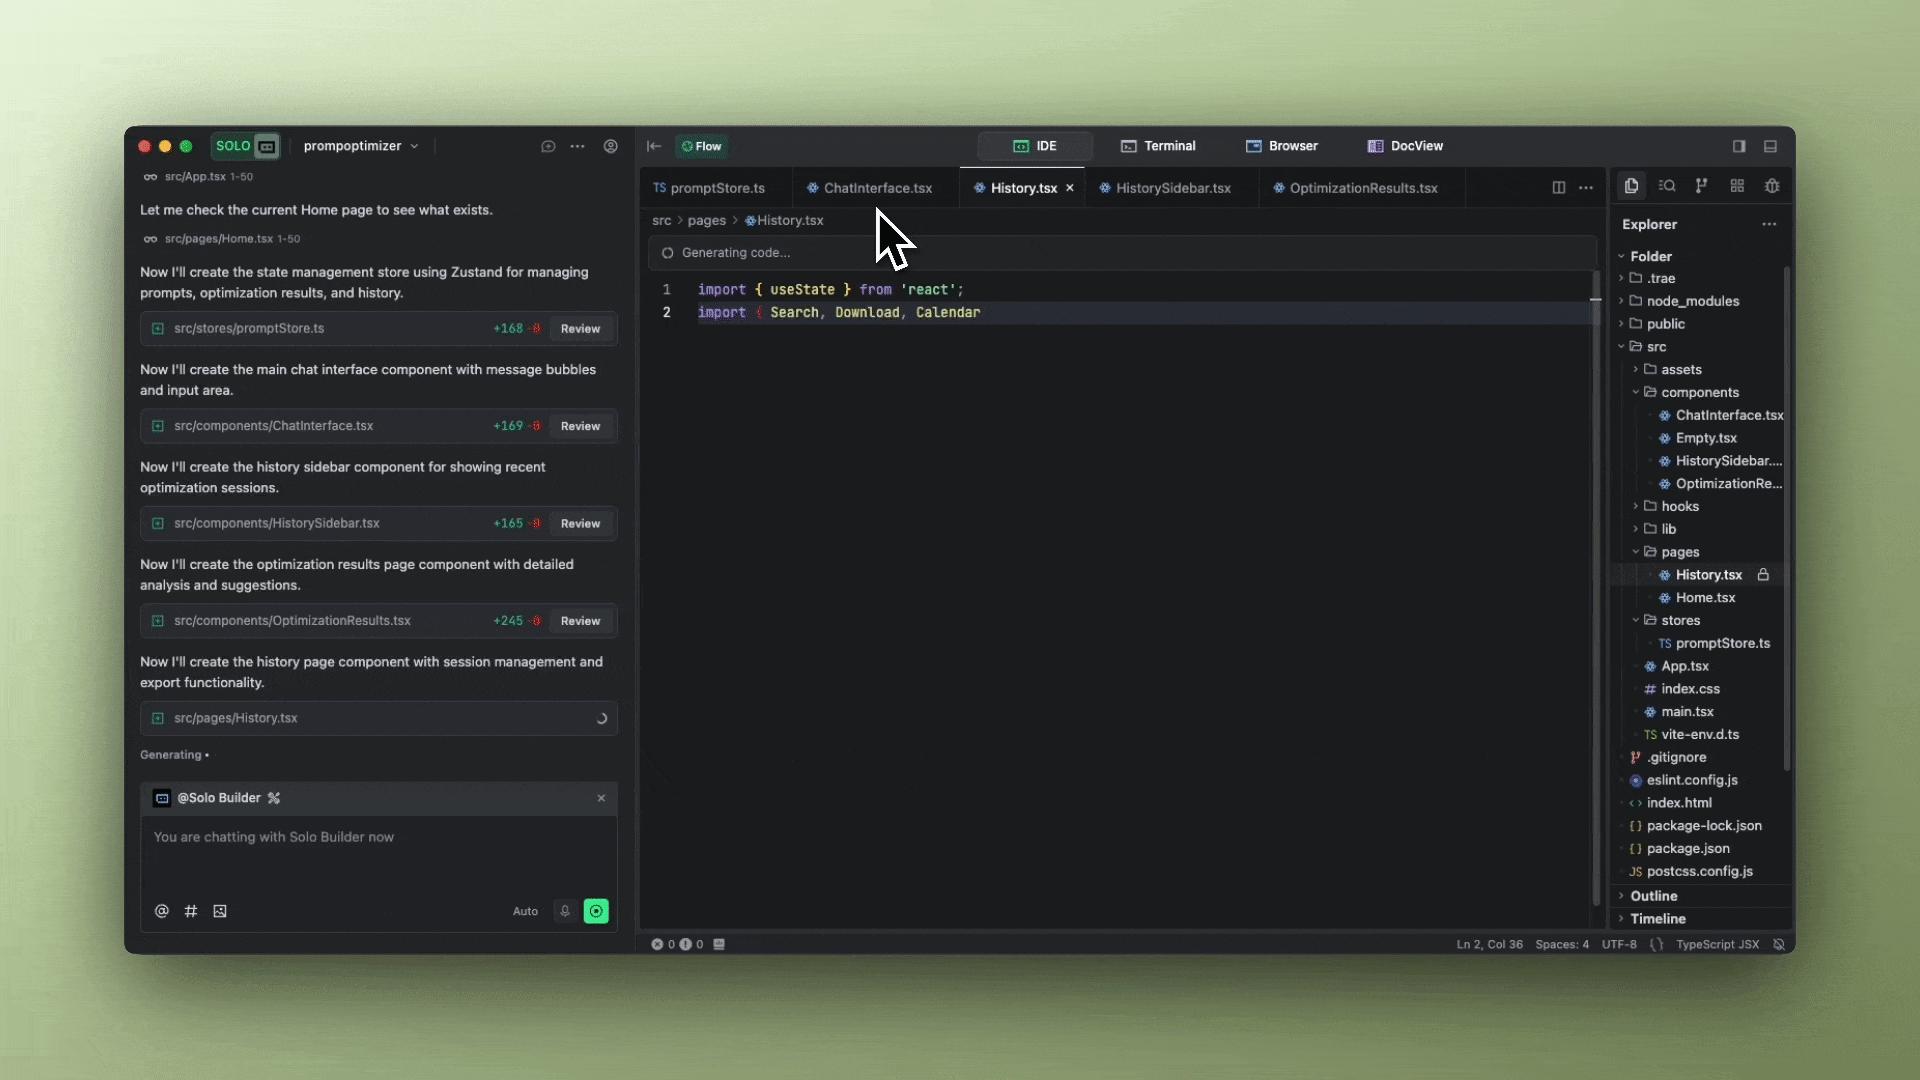Insert an @ mention in the chat
Viewport: 1920px width, 1080px height.
(161, 911)
